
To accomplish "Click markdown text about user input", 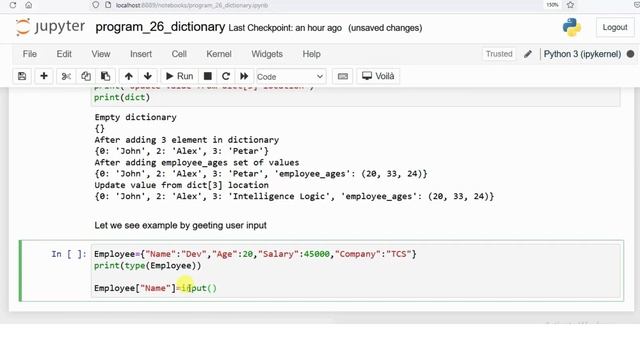I will coord(180,225).
